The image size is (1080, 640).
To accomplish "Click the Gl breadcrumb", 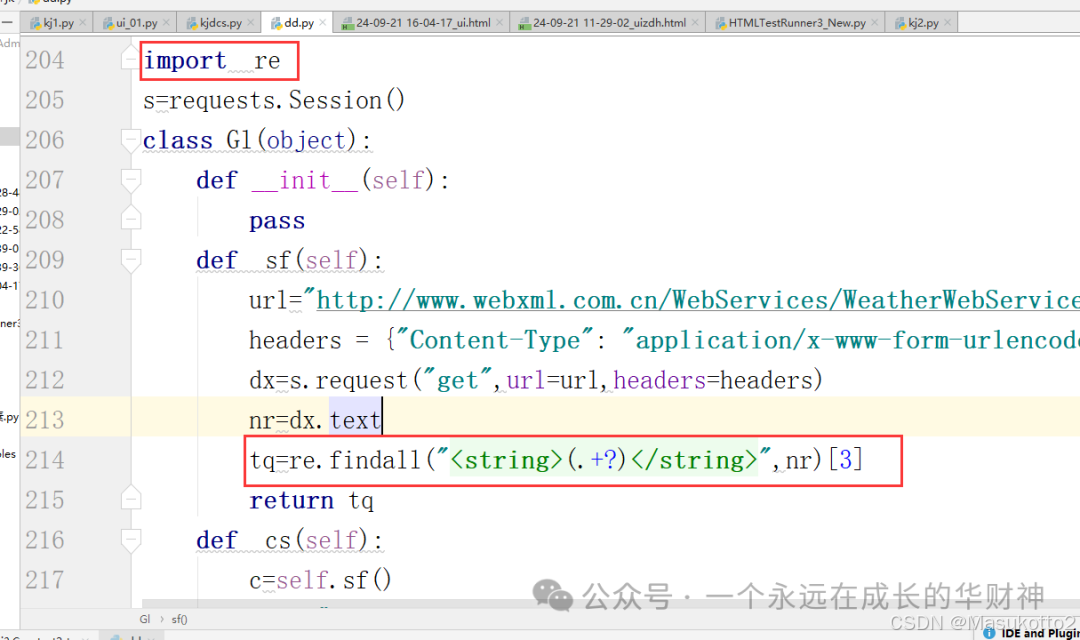I will 145,619.
